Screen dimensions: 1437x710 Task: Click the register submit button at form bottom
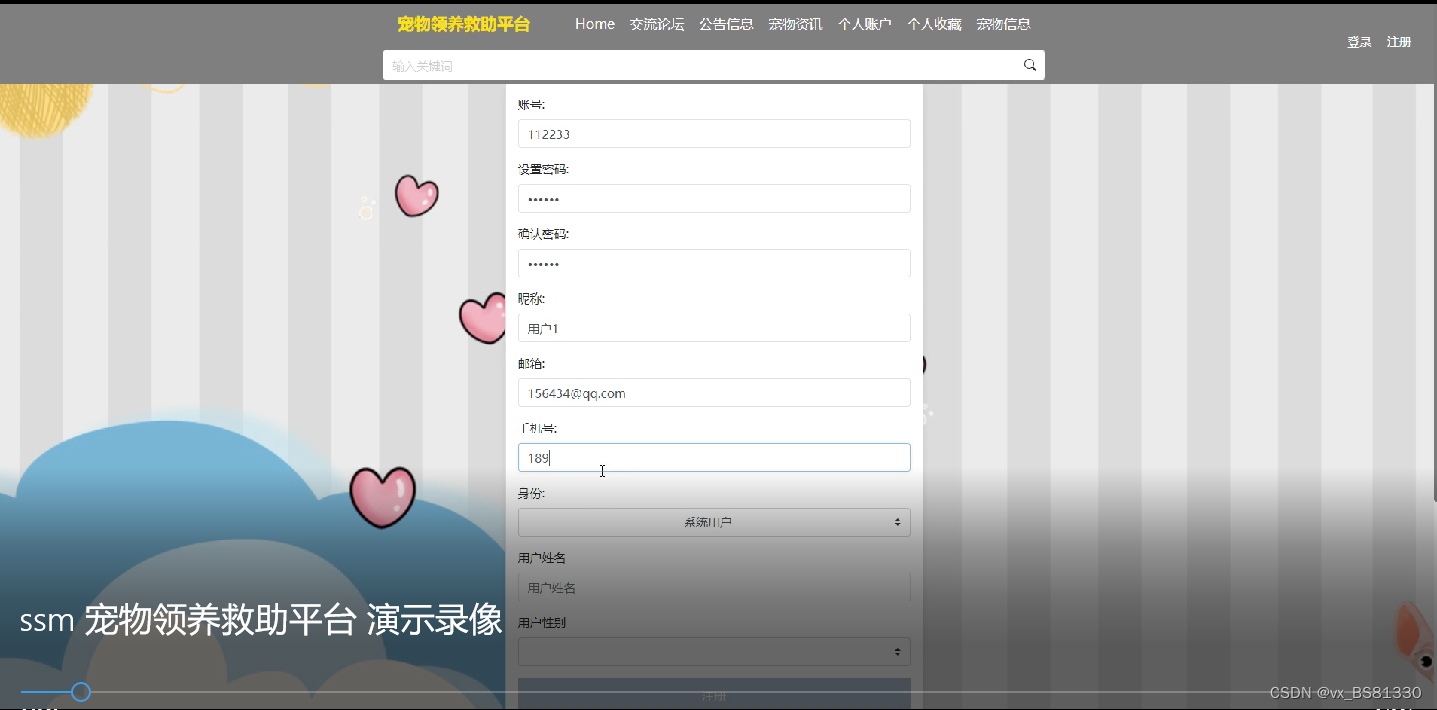click(x=714, y=694)
